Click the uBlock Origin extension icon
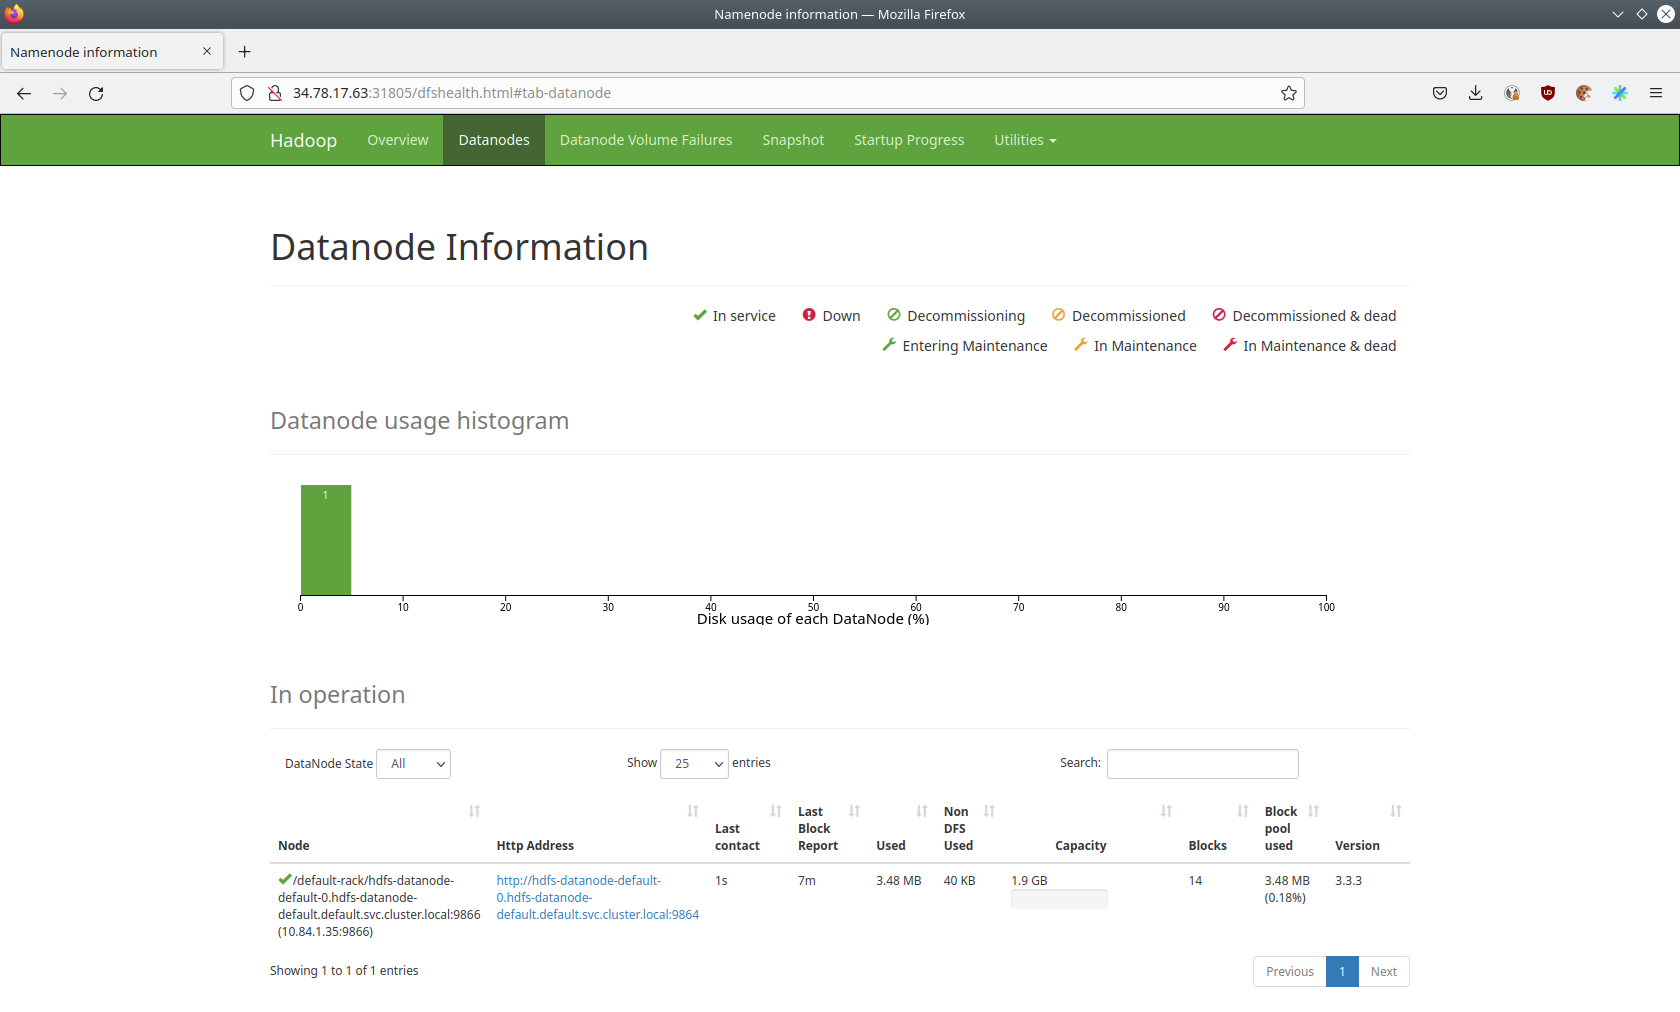 1547,93
